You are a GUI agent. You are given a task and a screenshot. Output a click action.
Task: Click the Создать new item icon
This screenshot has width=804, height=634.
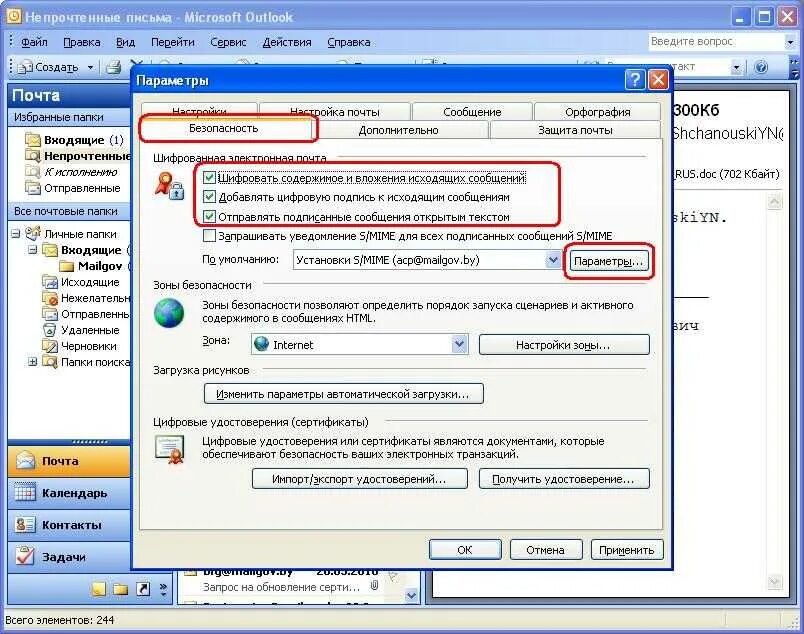click(x=25, y=67)
